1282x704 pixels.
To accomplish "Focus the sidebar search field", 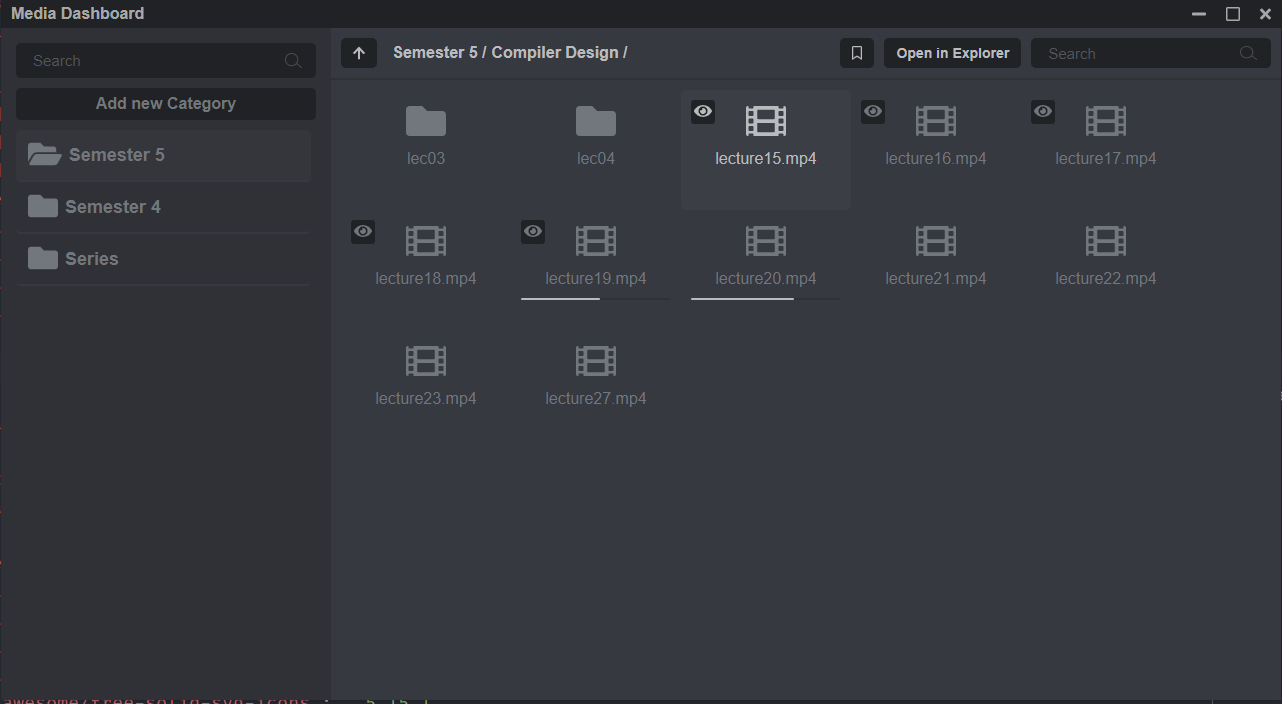I will click(155, 61).
